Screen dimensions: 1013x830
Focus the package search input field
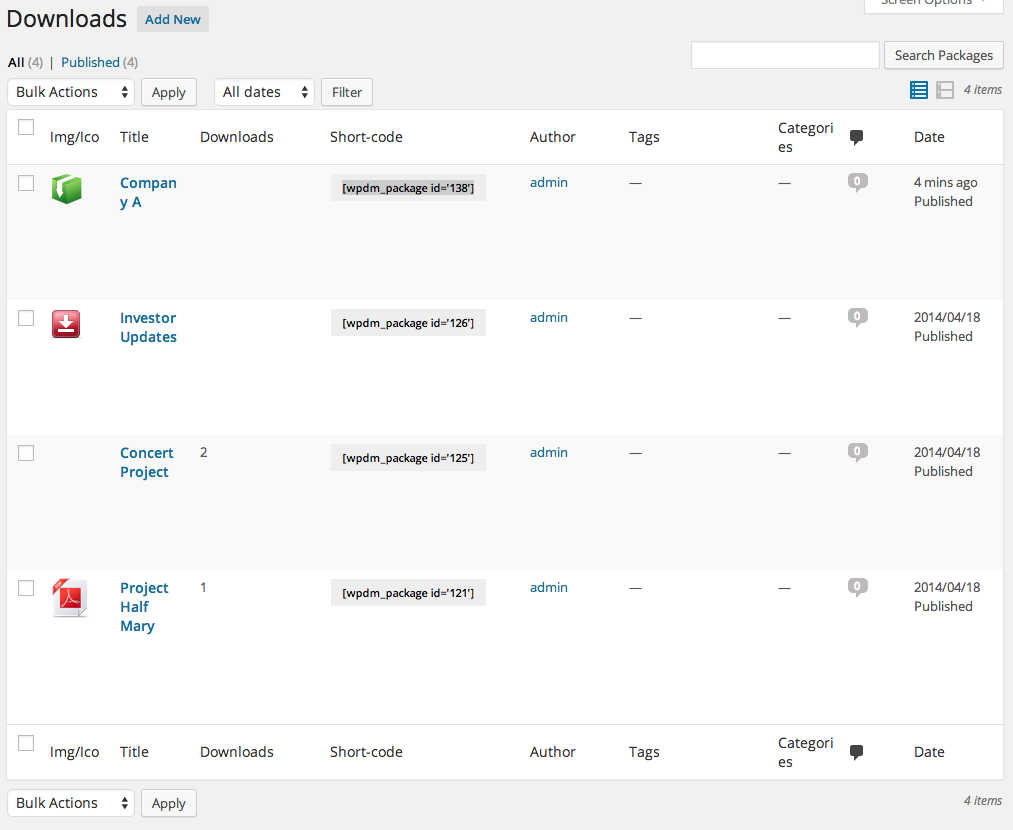(x=785, y=55)
